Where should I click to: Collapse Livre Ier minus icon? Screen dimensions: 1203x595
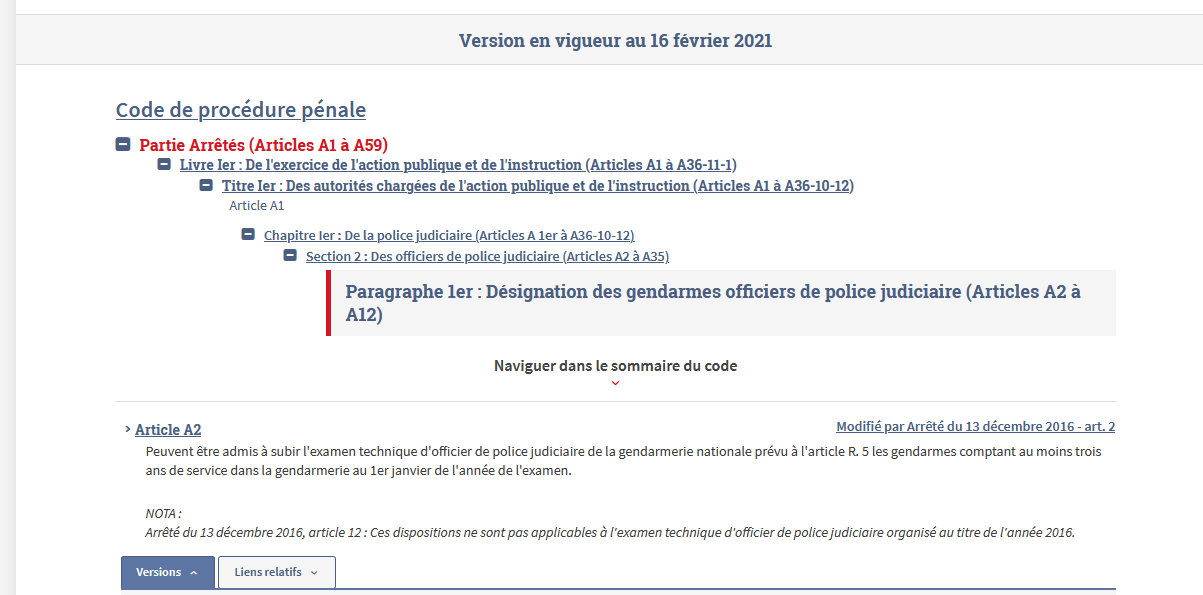click(164, 164)
